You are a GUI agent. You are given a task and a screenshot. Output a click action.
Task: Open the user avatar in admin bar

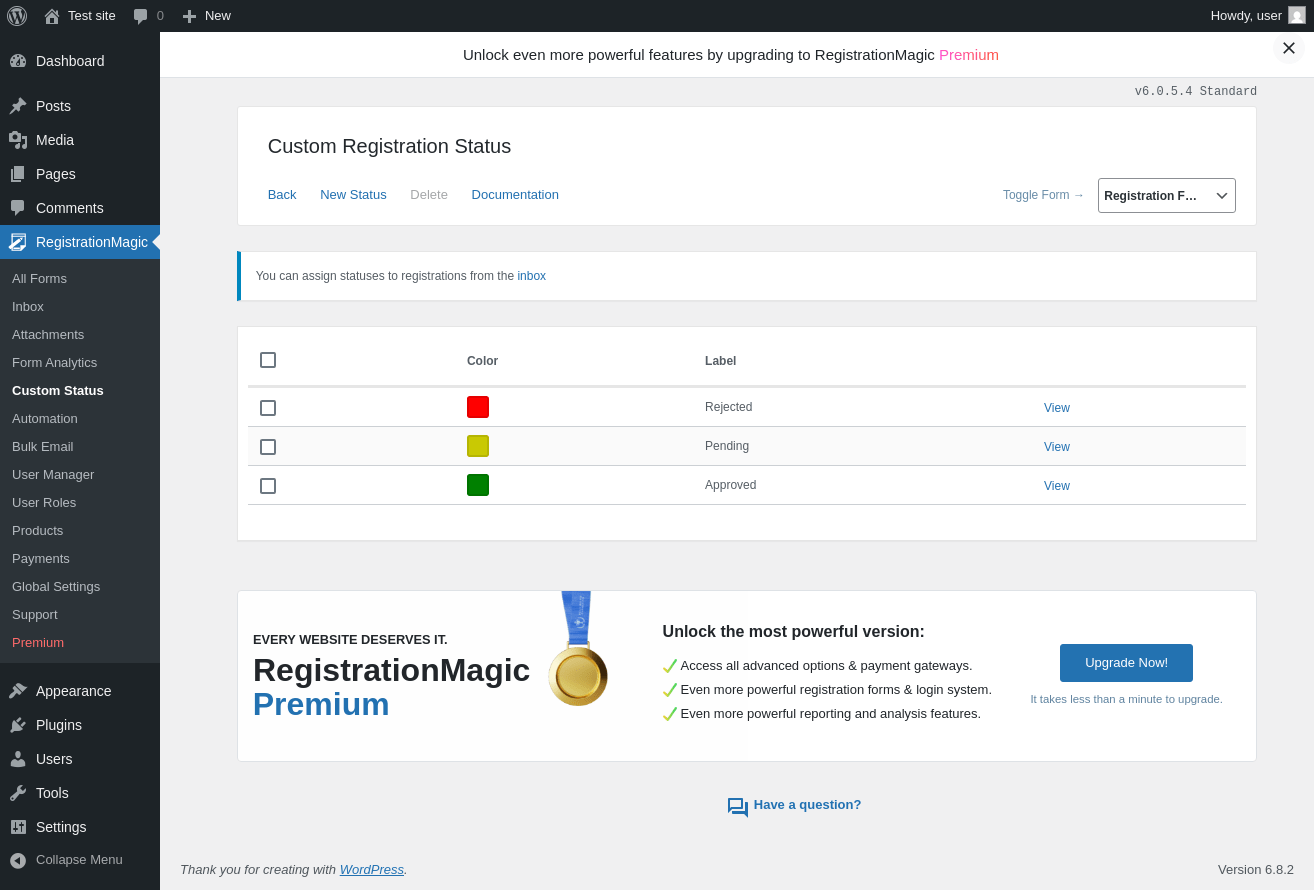(1297, 15)
